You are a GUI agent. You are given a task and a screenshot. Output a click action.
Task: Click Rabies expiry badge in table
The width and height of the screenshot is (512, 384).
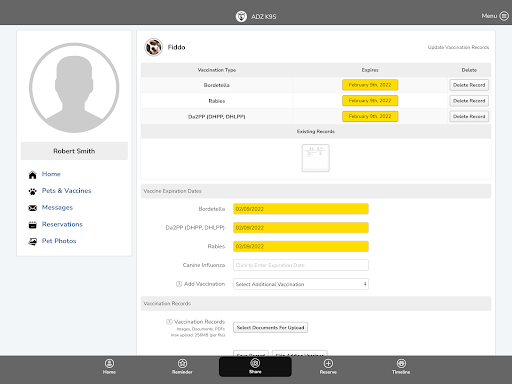[370, 101]
